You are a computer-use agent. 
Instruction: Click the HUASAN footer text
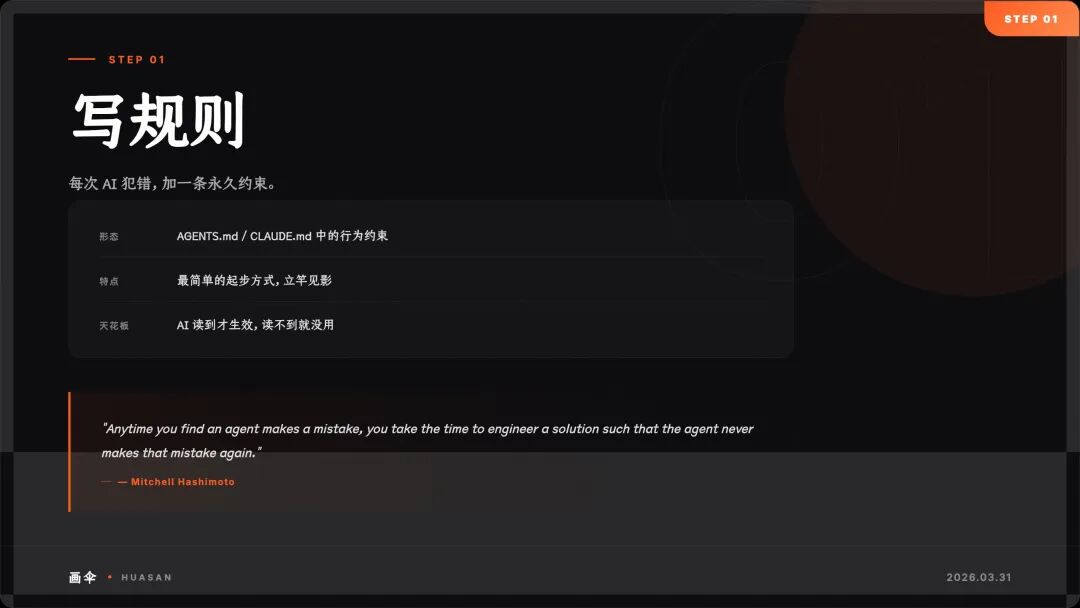pyautogui.click(x=147, y=577)
